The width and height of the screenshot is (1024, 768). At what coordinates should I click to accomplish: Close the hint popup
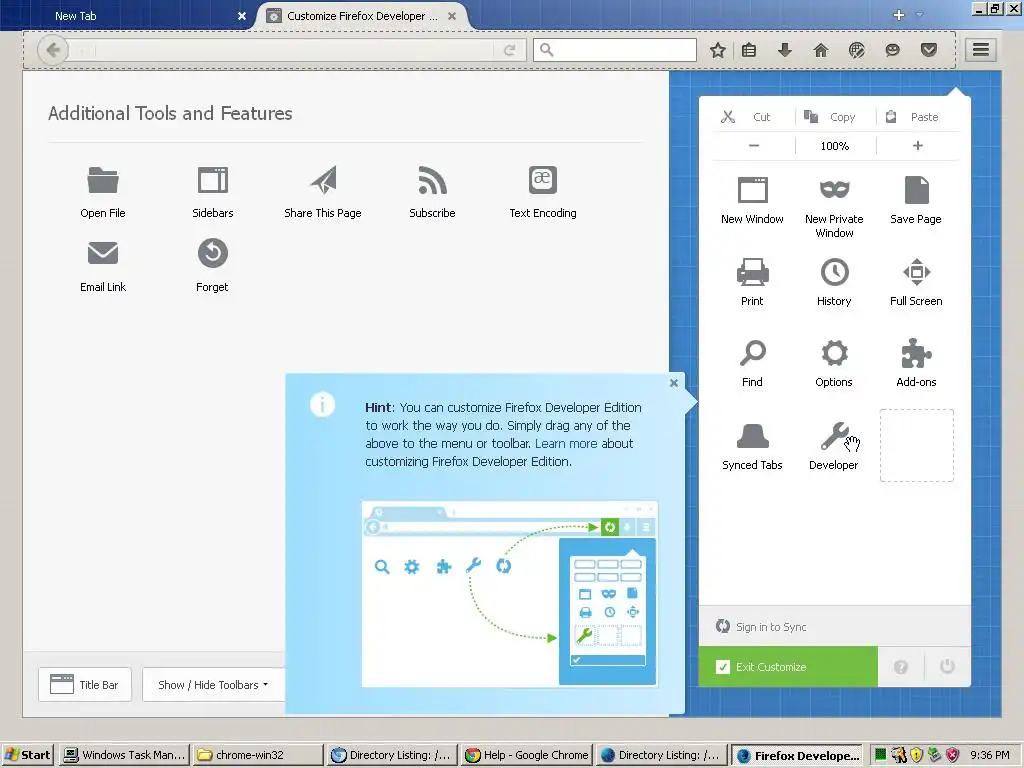click(674, 383)
